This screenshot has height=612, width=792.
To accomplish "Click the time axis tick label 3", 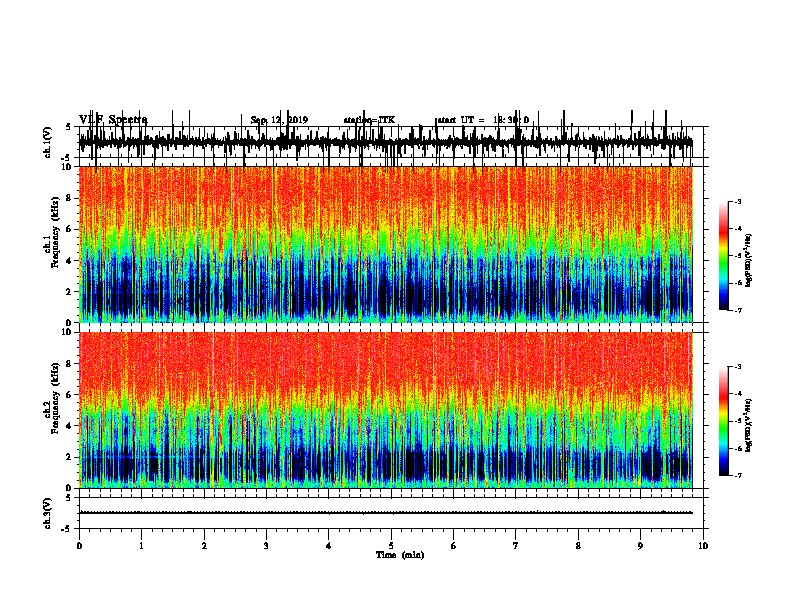I will coord(266,546).
